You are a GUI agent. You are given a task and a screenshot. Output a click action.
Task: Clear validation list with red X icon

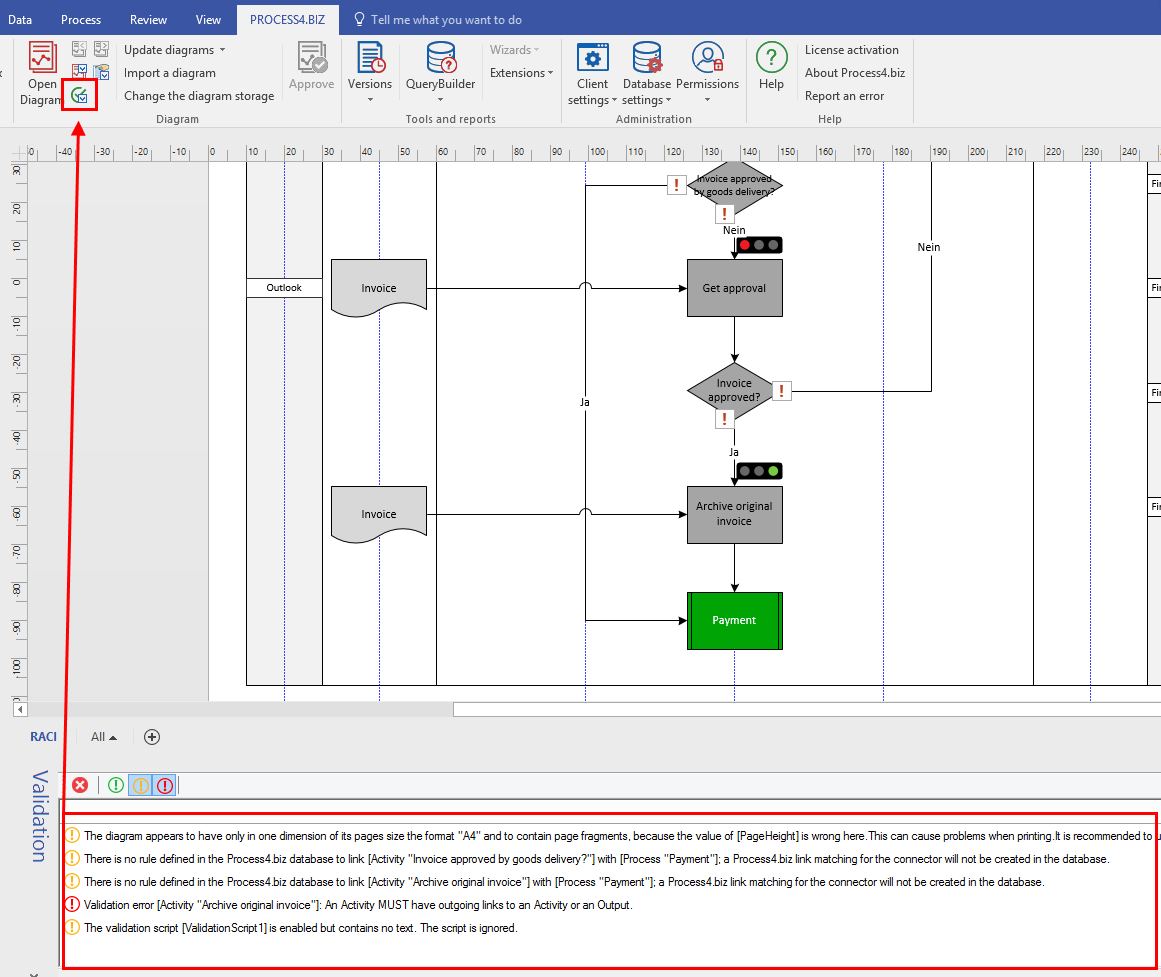tap(80, 785)
